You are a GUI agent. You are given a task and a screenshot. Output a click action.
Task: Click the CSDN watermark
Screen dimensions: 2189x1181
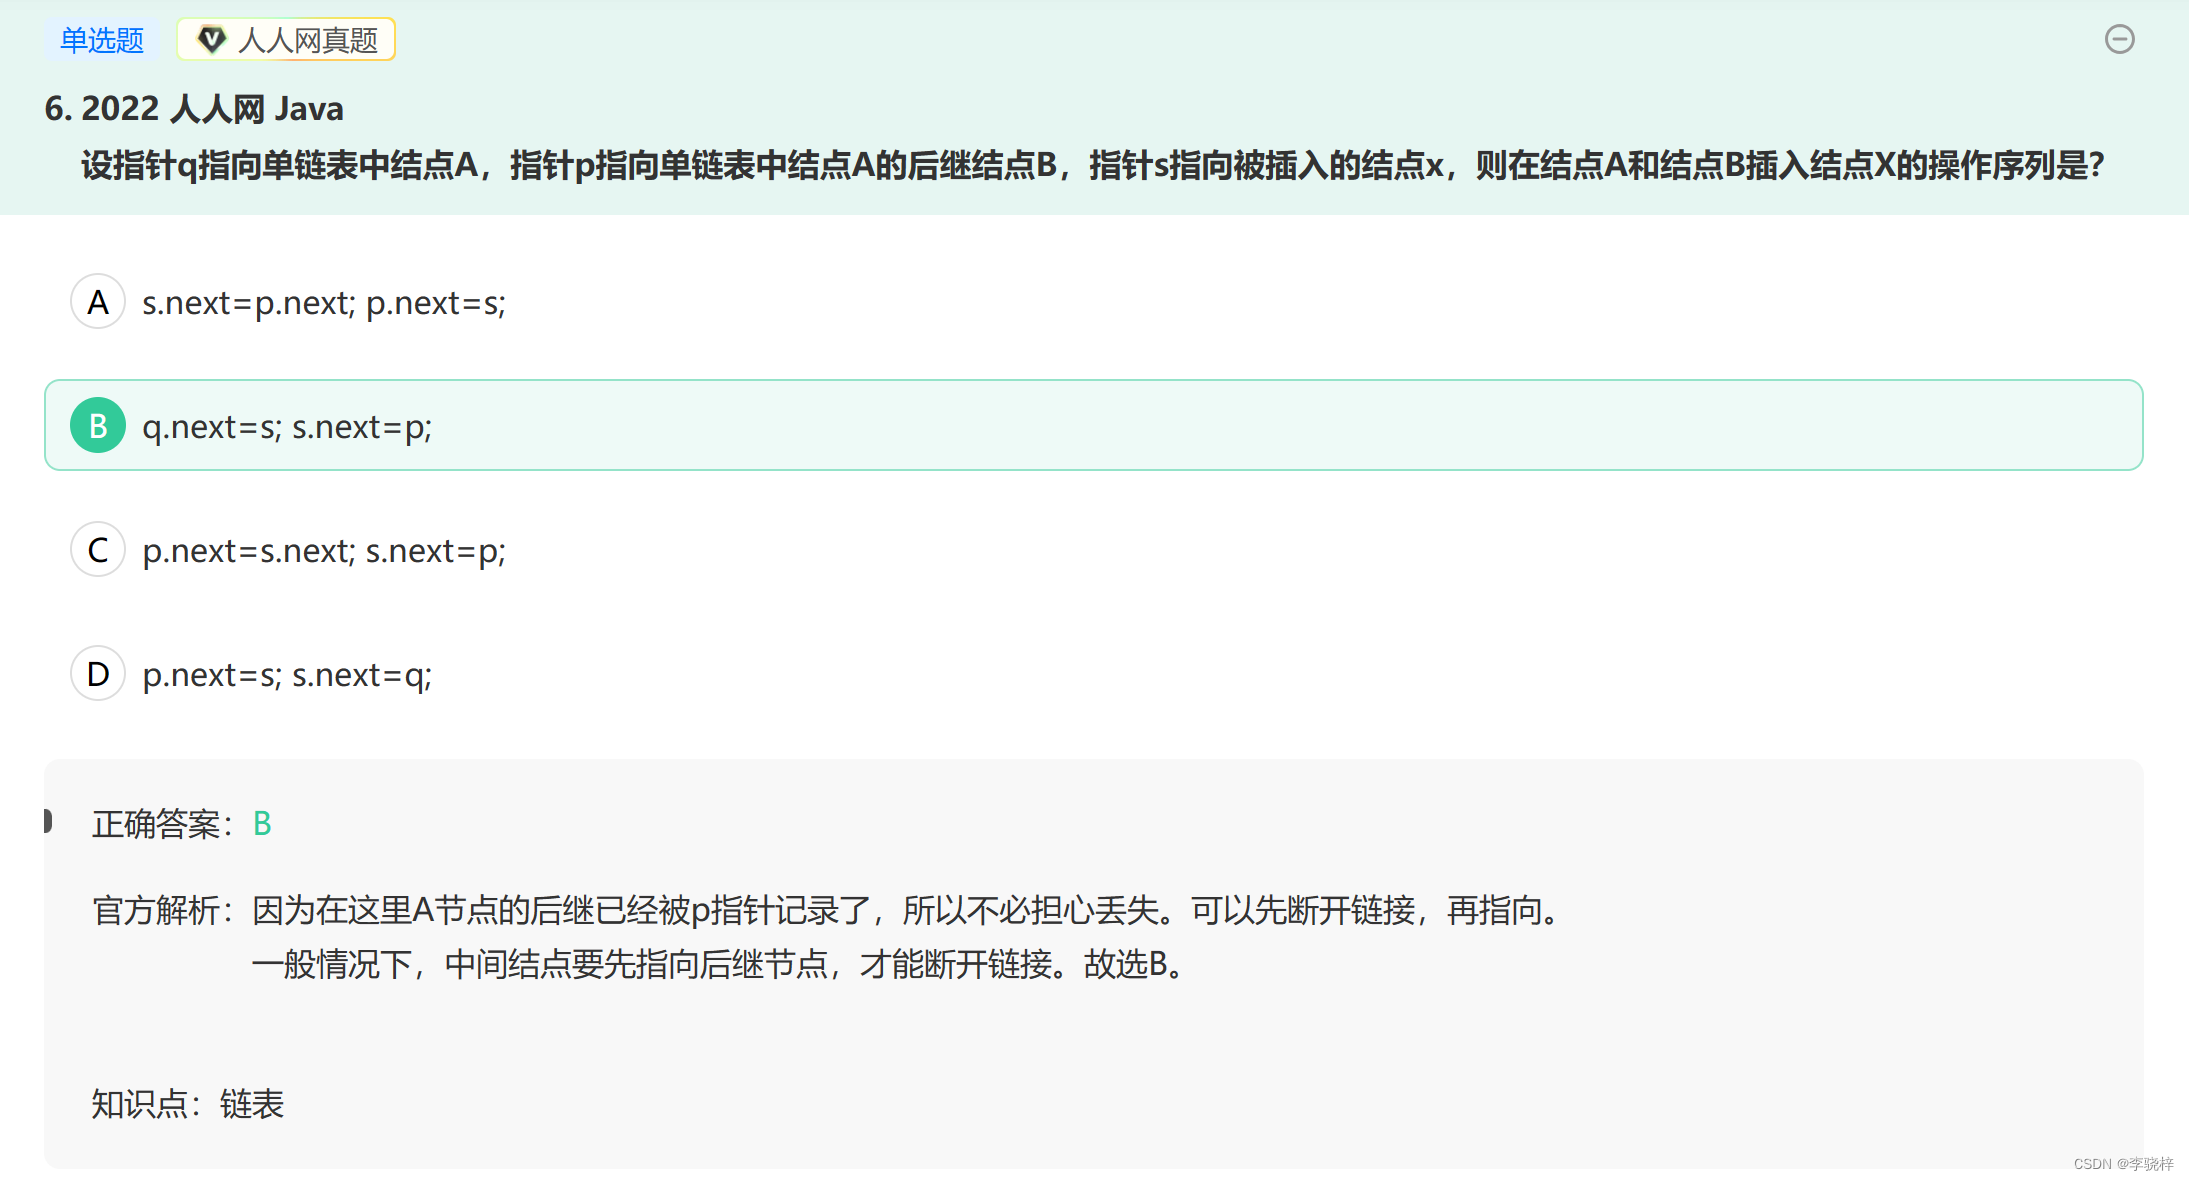pos(2122,1164)
